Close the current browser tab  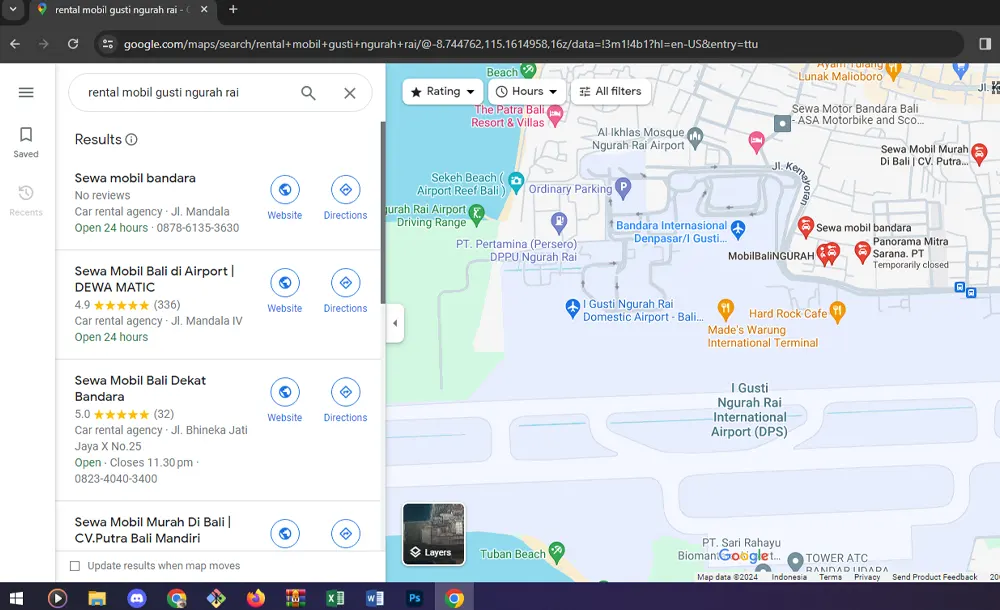204,10
